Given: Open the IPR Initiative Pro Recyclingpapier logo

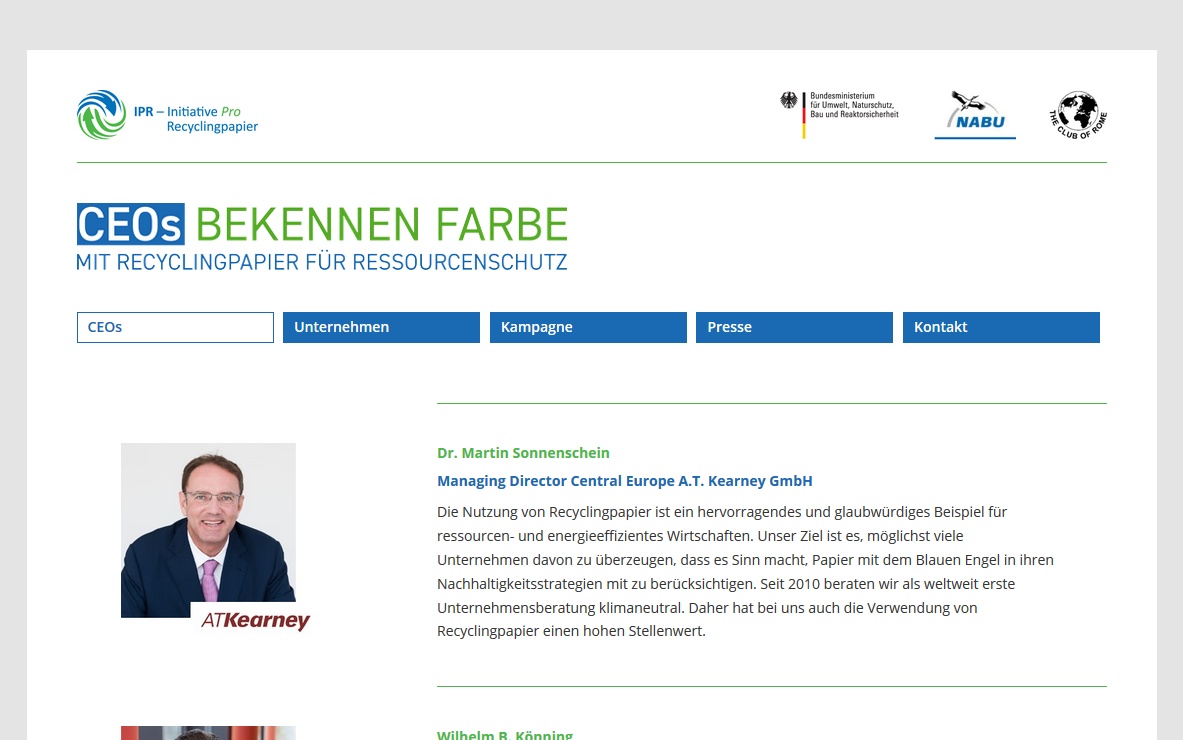Looking at the screenshot, I should (167, 115).
